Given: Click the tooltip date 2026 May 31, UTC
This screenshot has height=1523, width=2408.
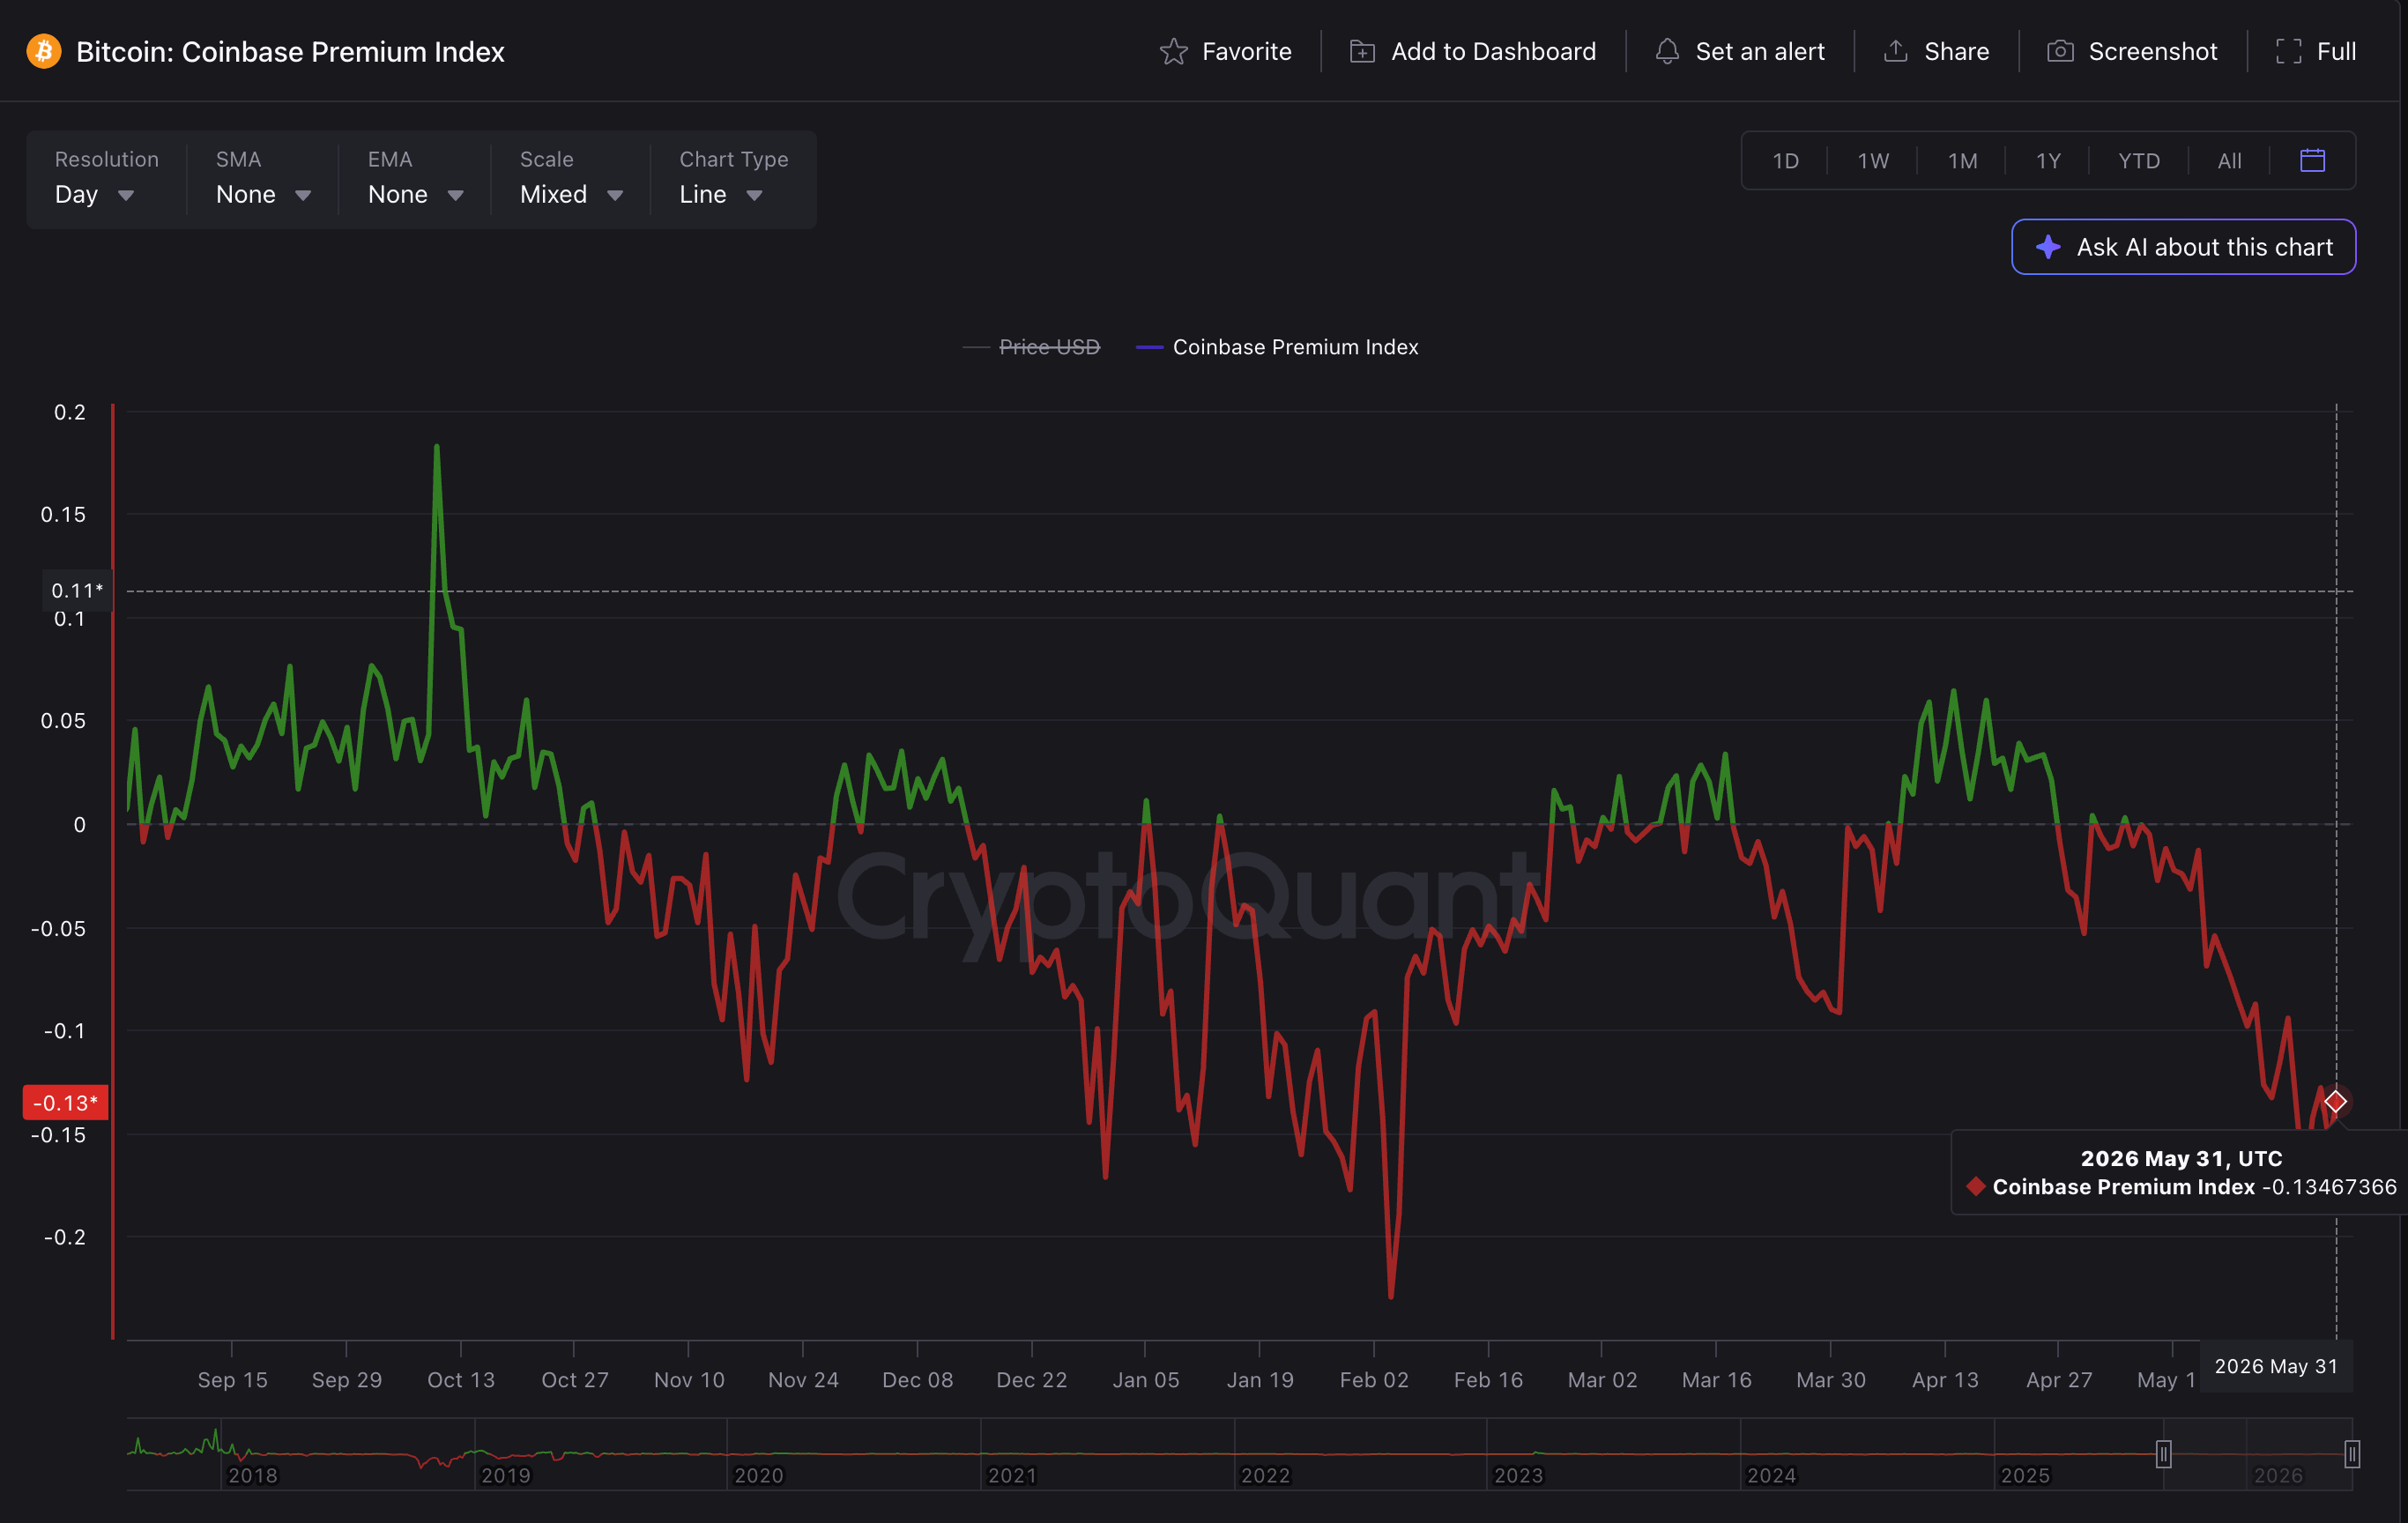Looking at the screenshot, I should (x=2181, y=1158).
